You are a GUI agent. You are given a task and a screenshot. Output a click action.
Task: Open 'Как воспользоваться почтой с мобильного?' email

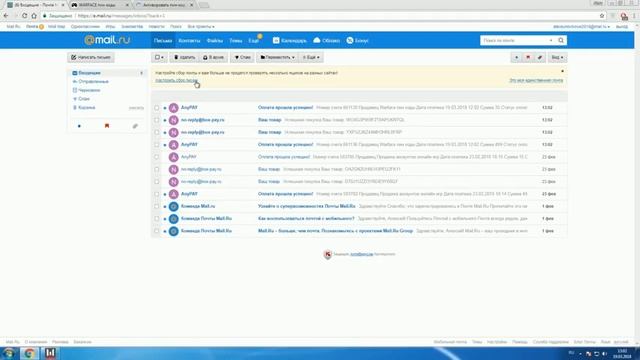pyautogui.click(x=306, y=219)
